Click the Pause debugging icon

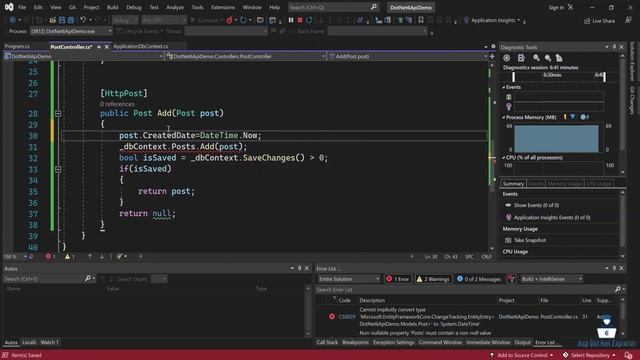291,20
